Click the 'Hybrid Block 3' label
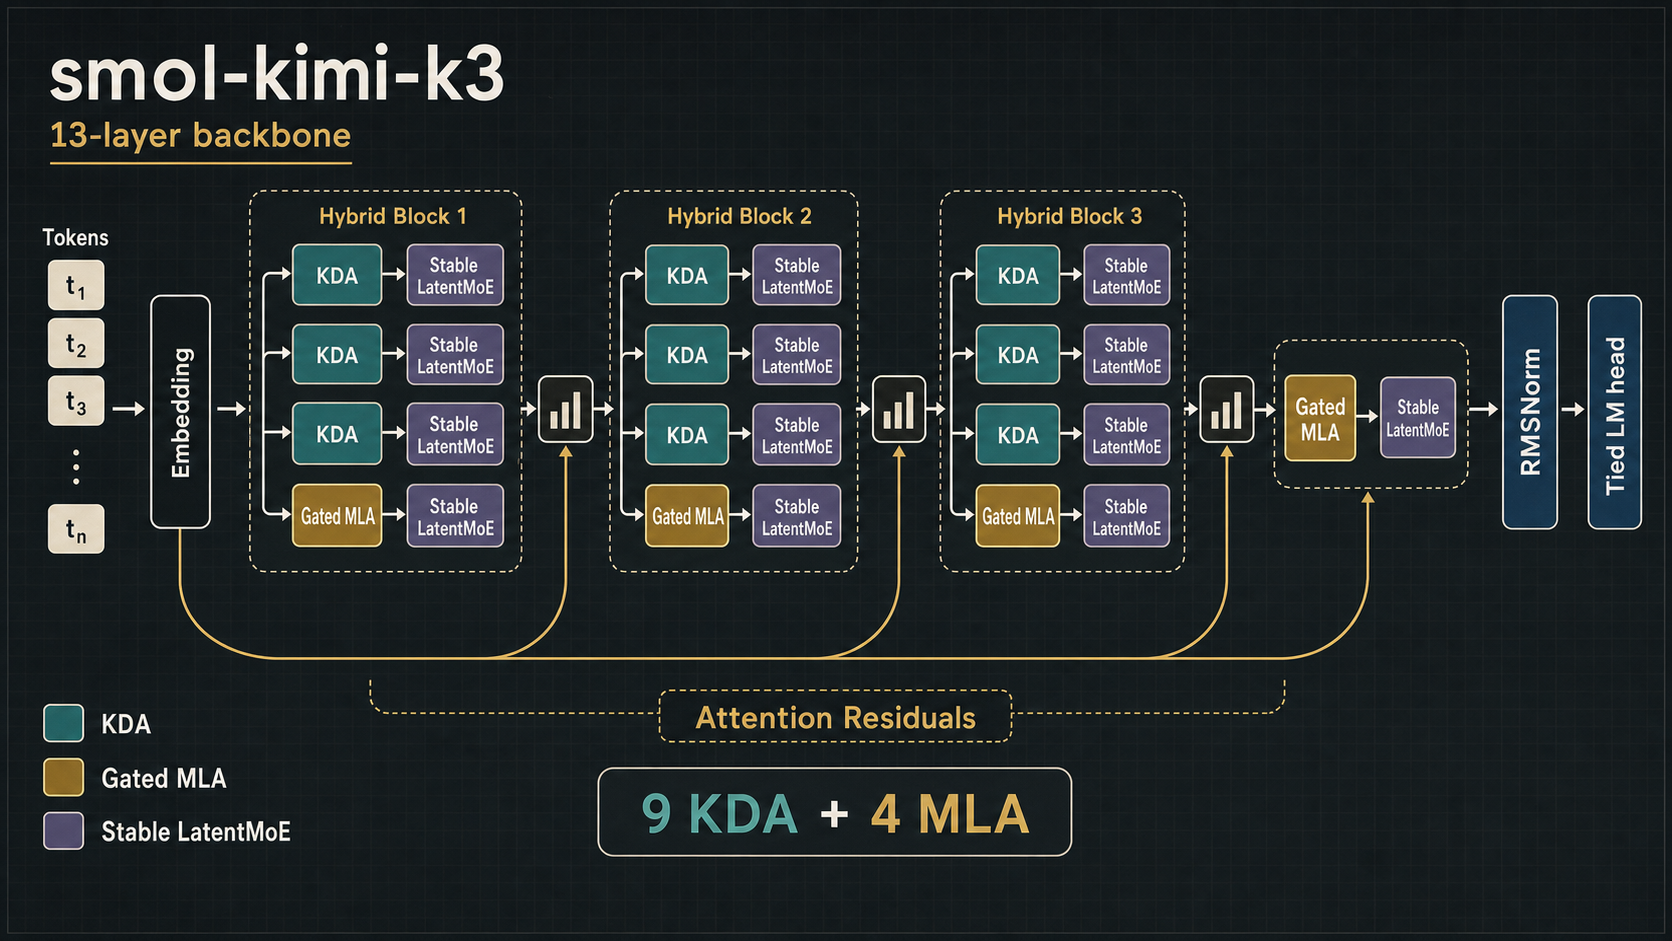1672x941 pixels. coord(1070,216)
